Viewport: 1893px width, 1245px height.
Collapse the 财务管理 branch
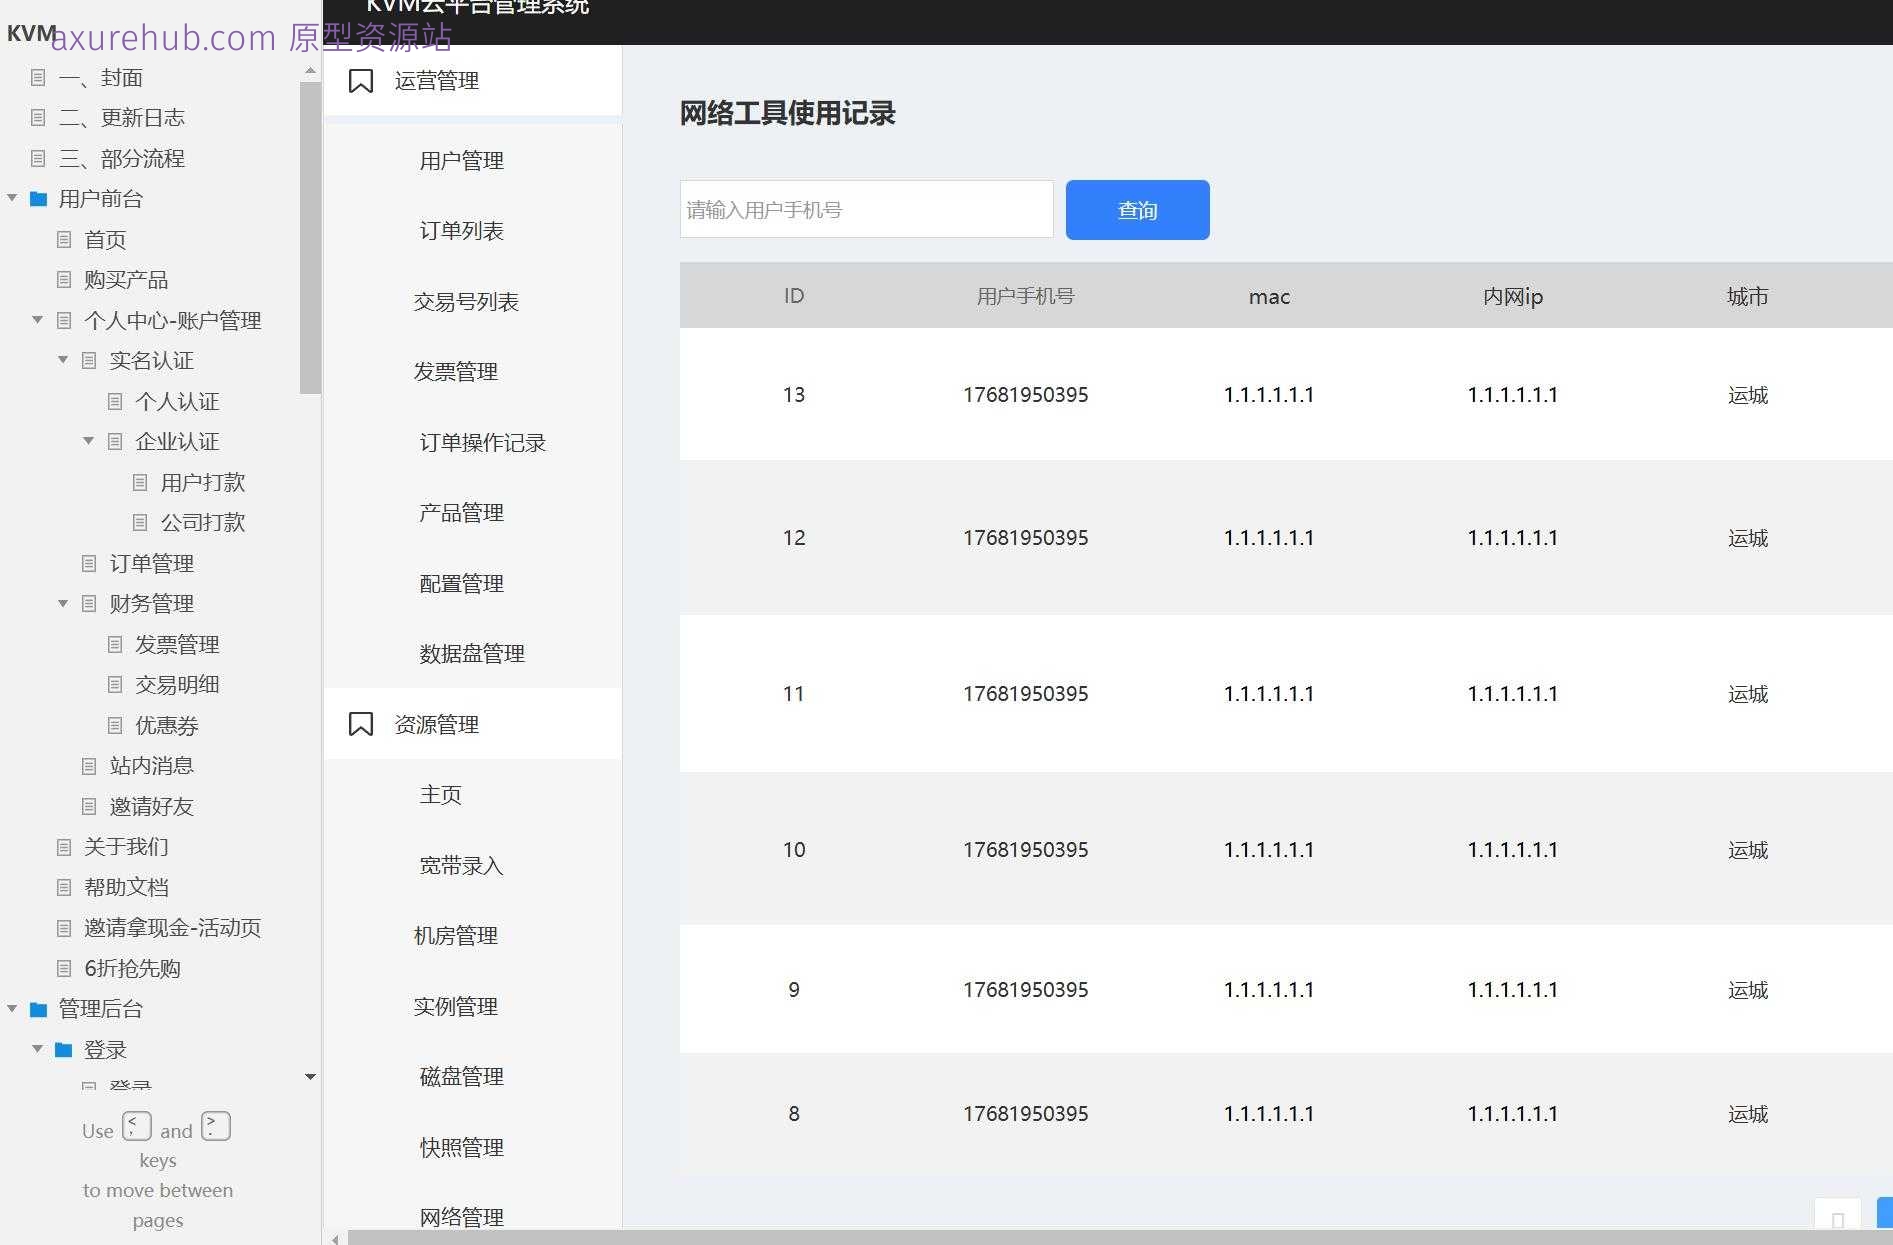[62, 603]
